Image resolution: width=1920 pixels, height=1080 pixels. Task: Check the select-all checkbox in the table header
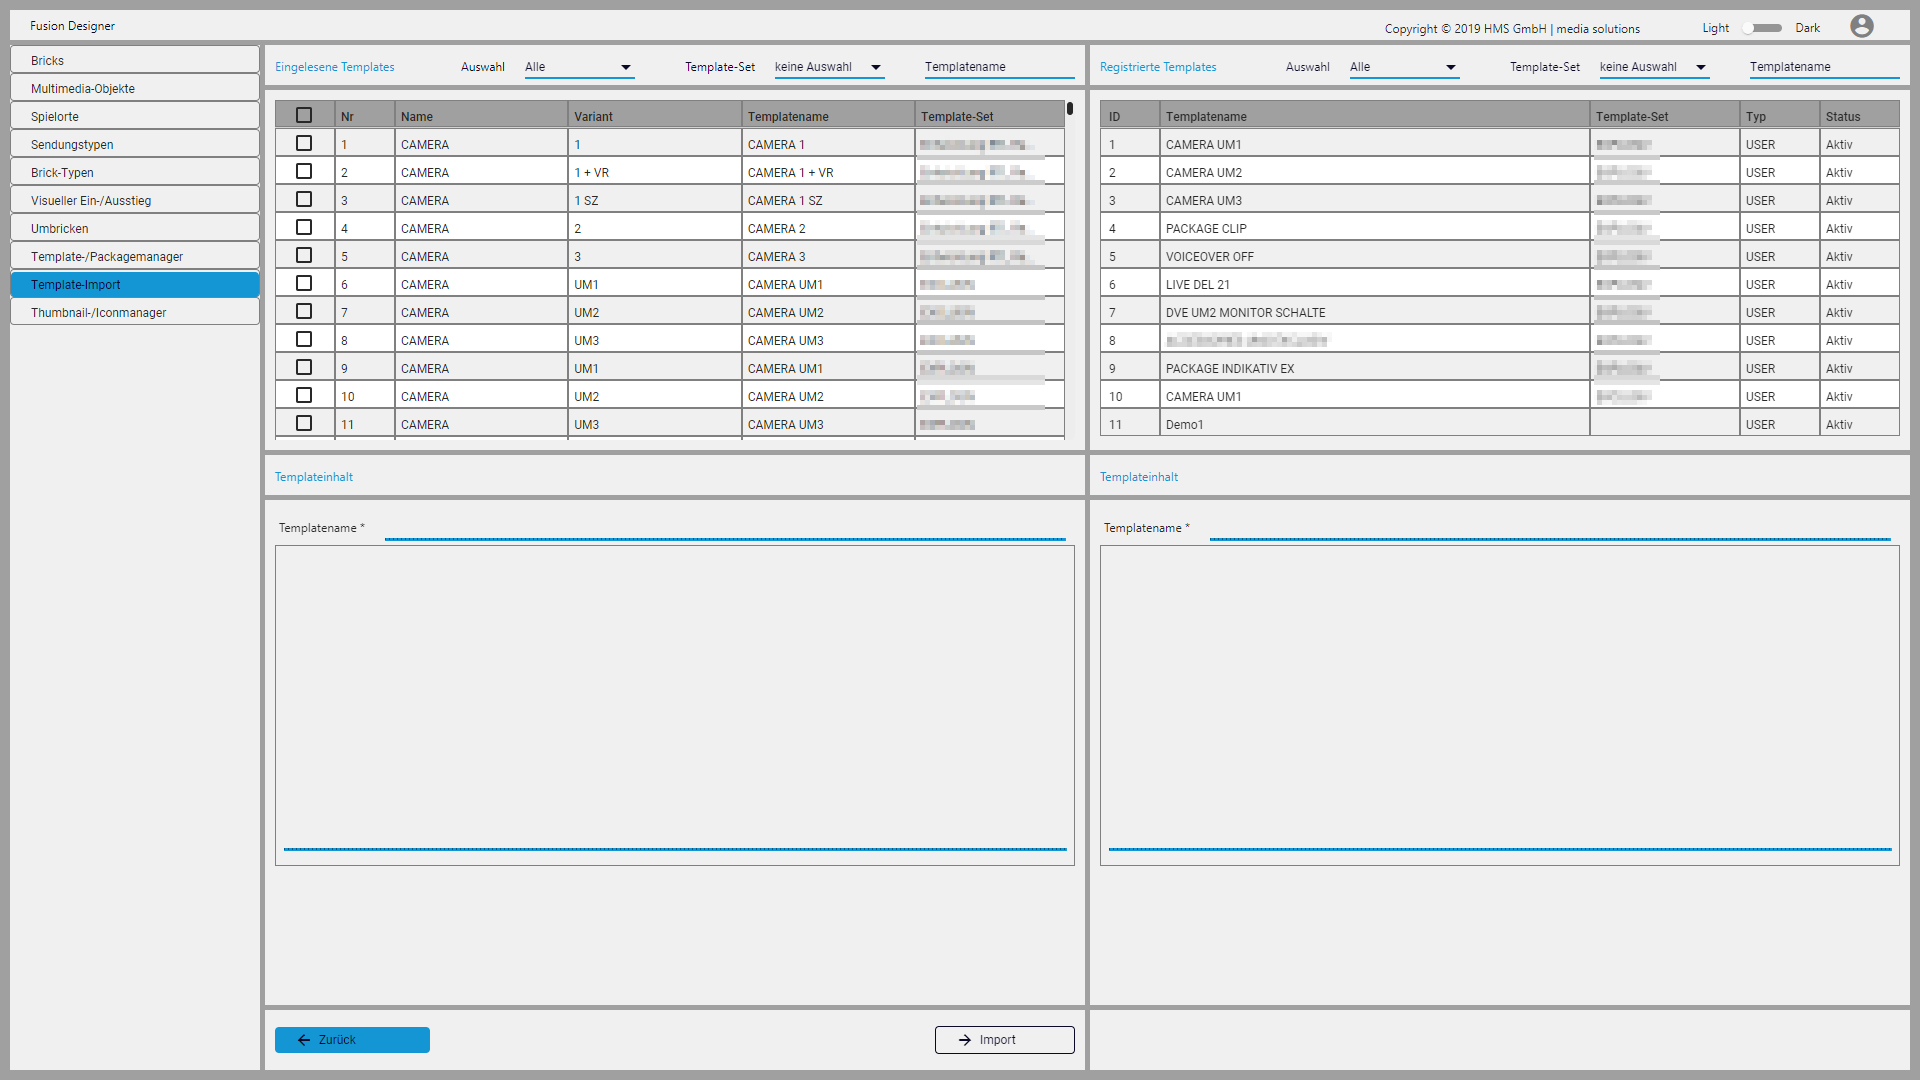[304, 115]
